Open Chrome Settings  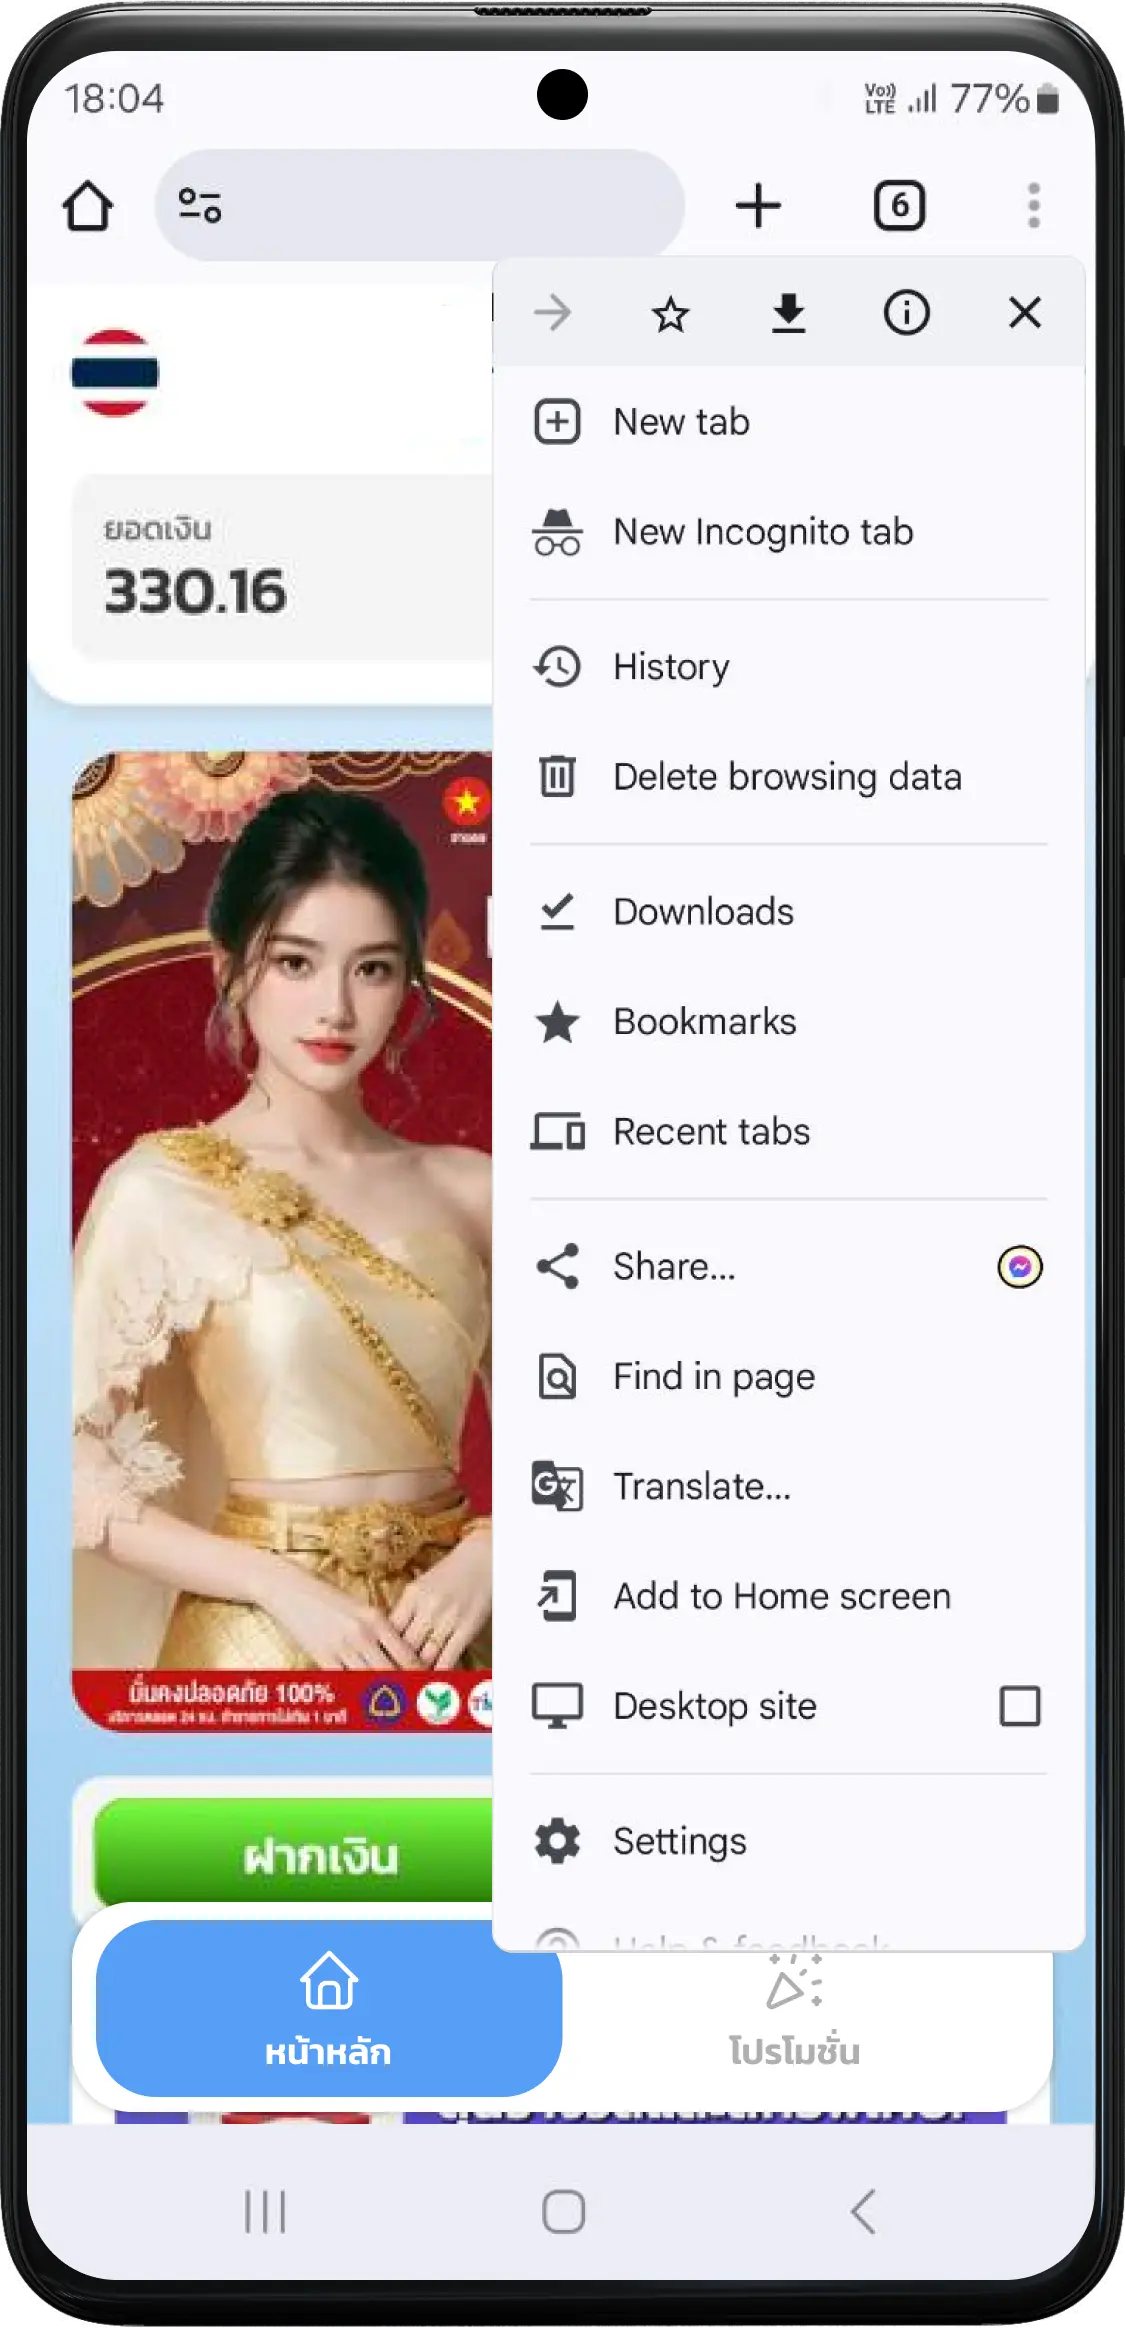(x=679, y=1841)
